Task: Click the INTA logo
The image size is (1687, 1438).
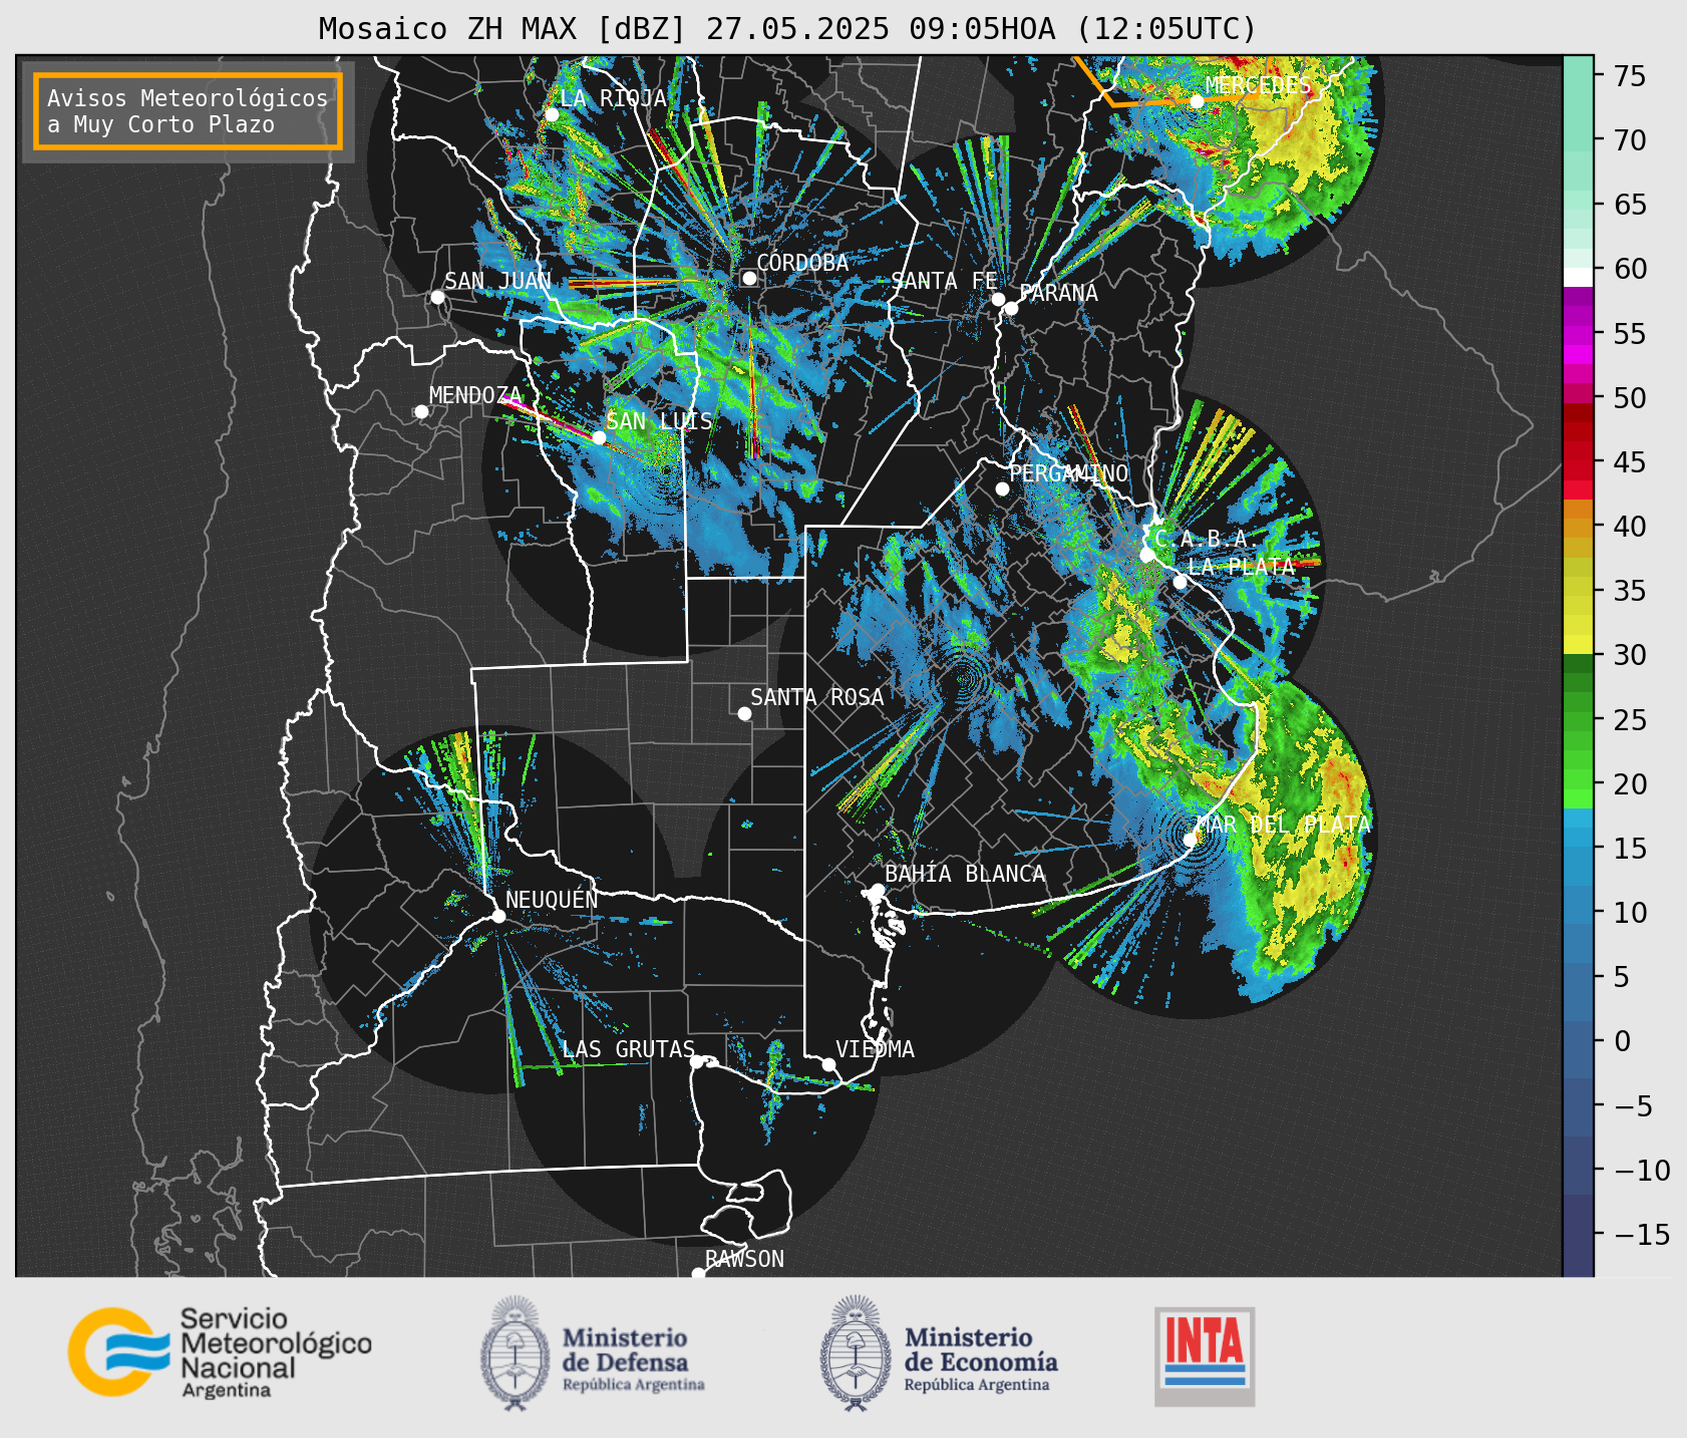Action: coord(1204,1355)
